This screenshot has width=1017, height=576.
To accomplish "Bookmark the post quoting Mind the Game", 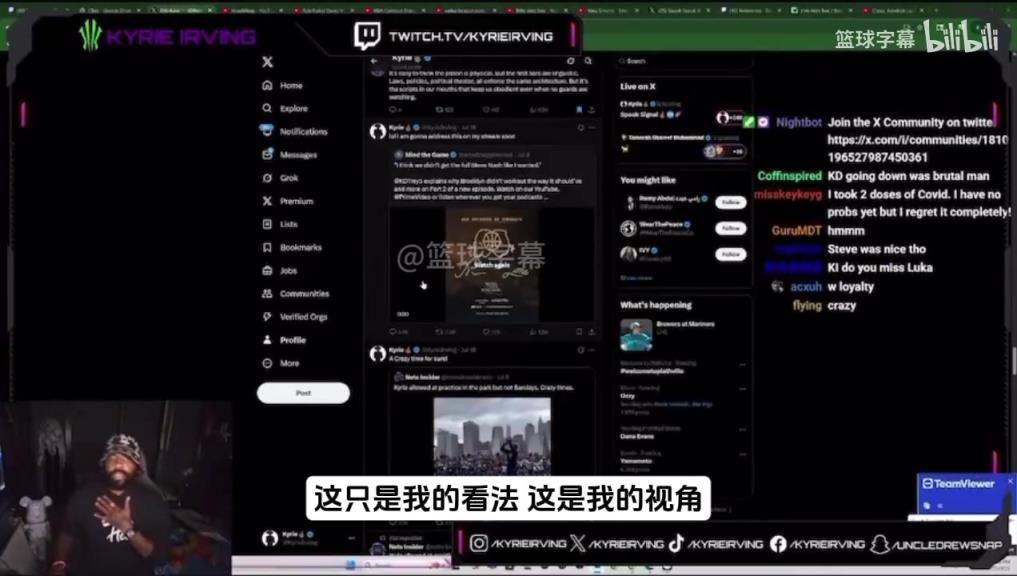I will point(579,331).
